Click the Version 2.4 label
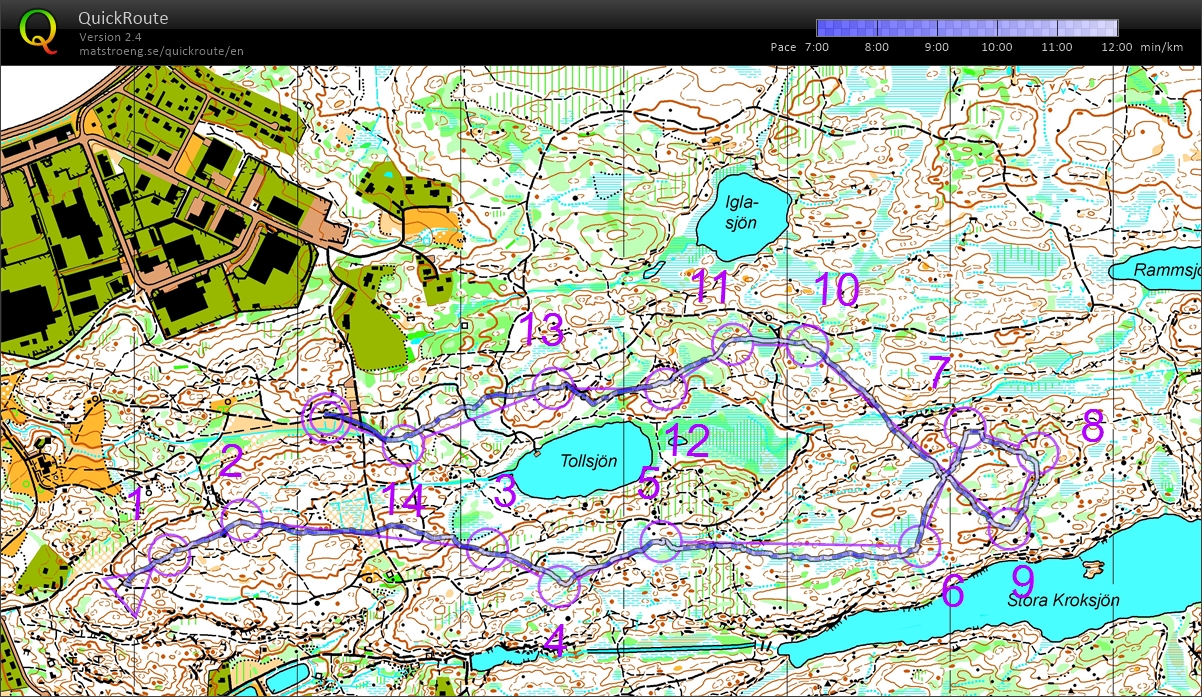Image resolution: width=1202 pixels, height=697 pixels. pos(110,37)
